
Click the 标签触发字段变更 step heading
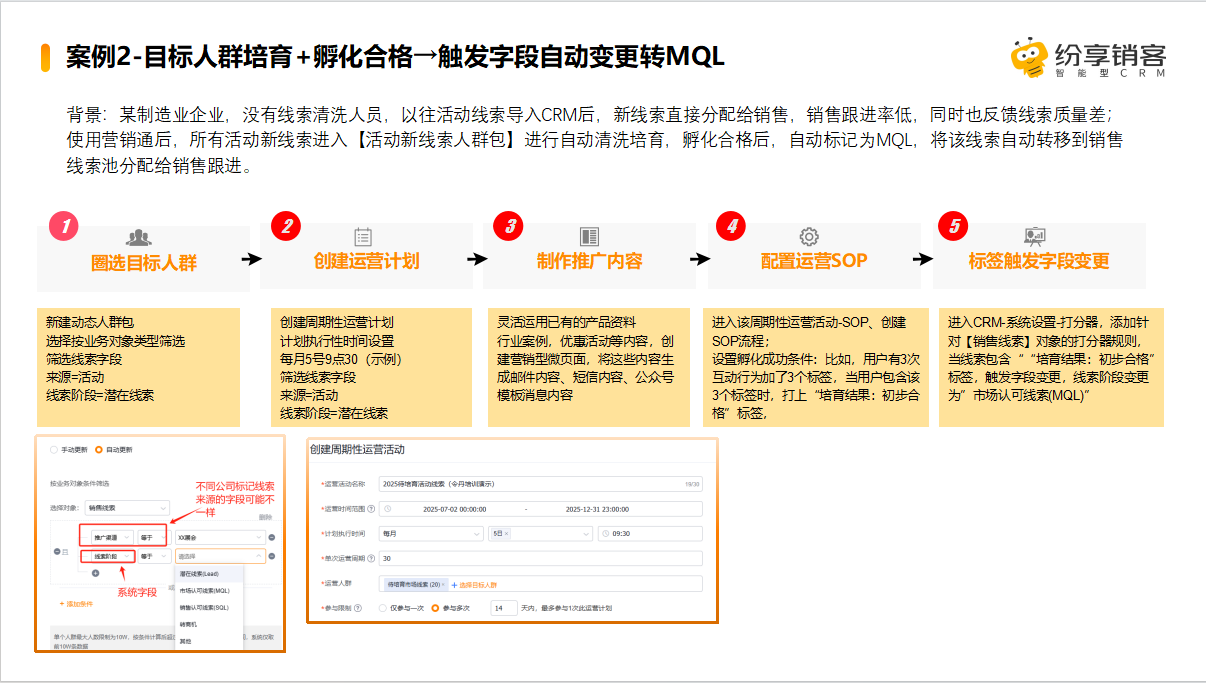point(1038,262)
